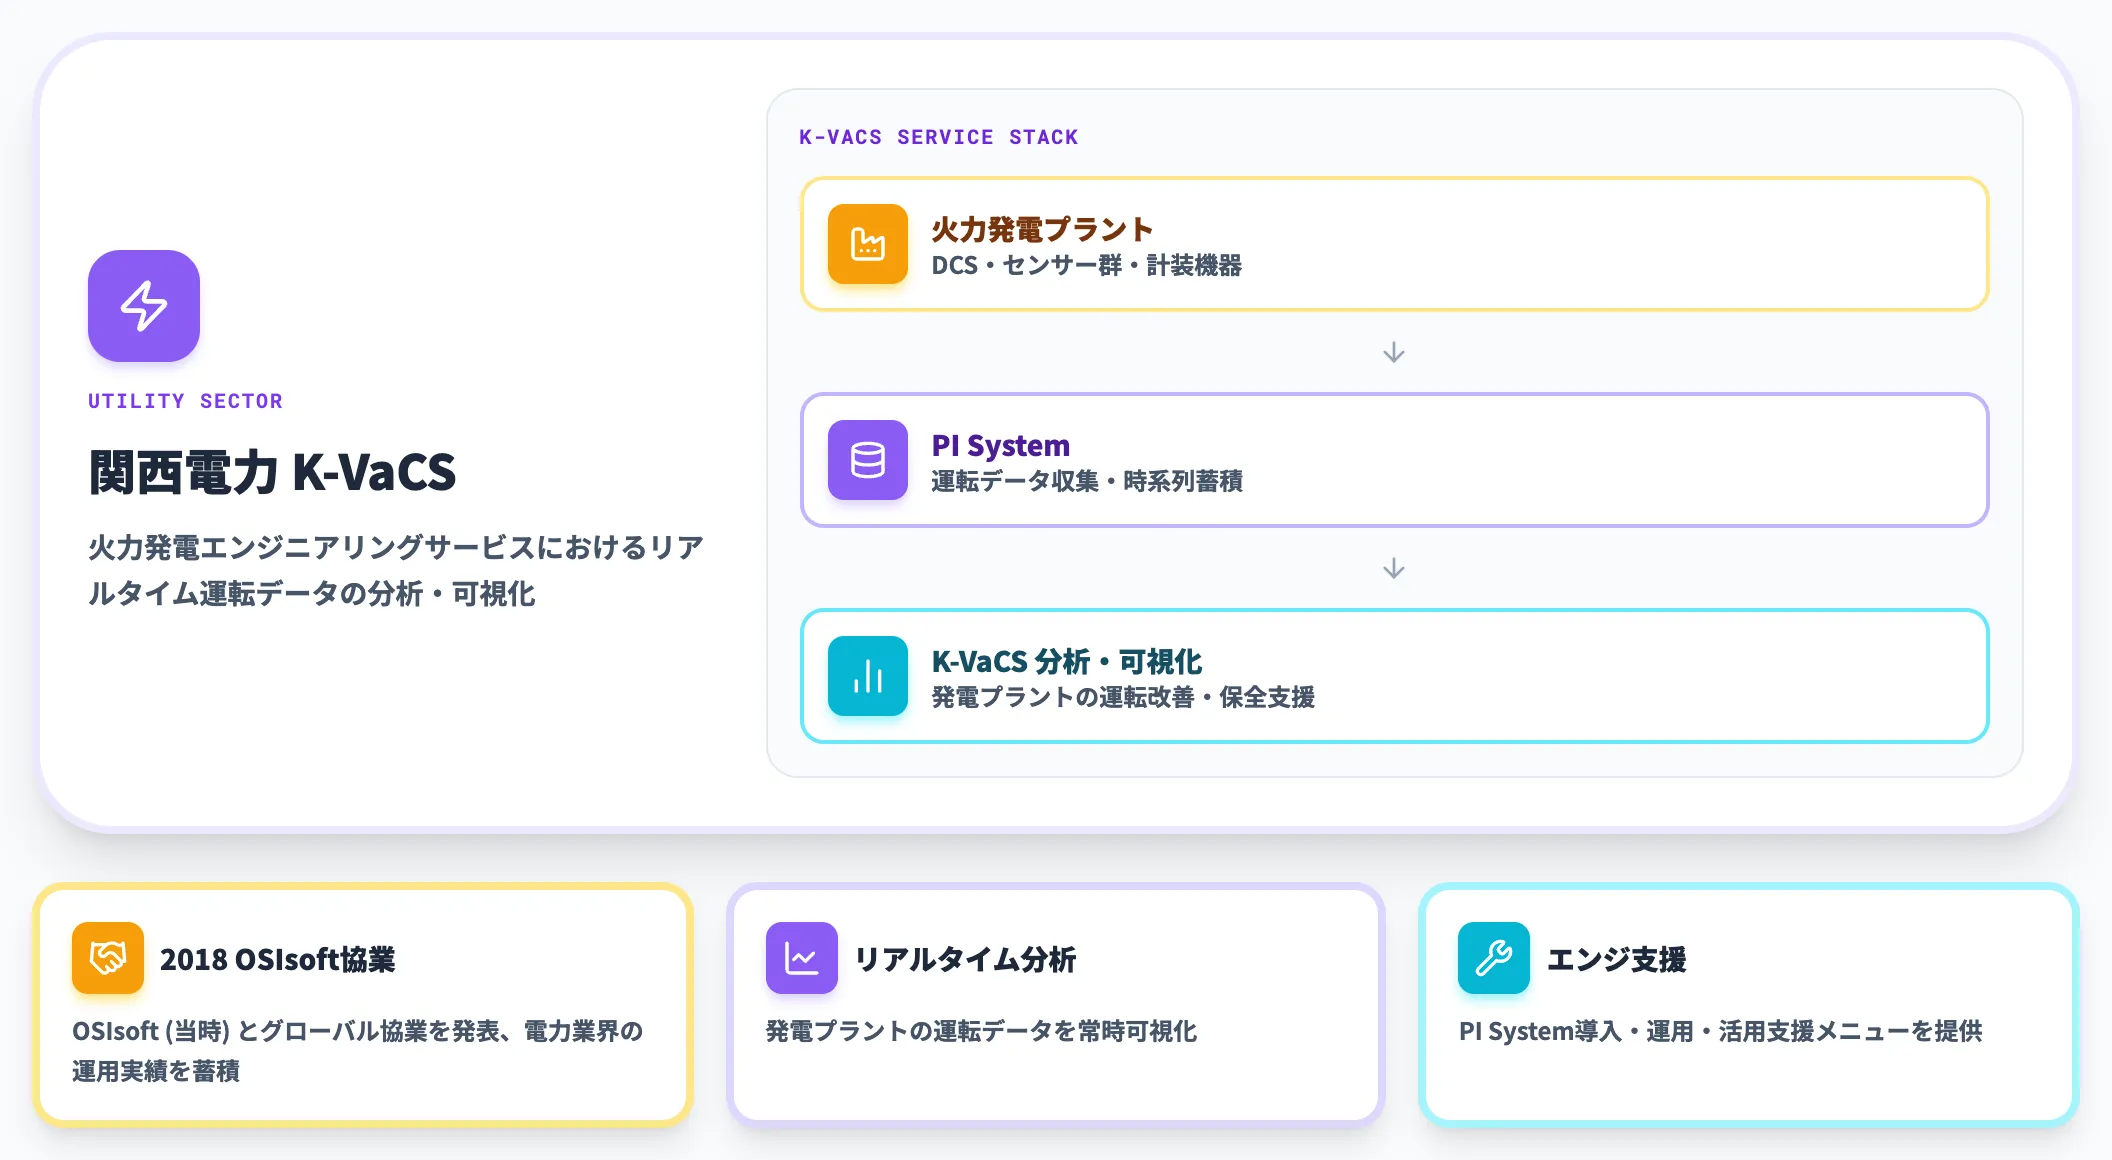Click the K-VACS SERVICE STACK label

point(938,137)
